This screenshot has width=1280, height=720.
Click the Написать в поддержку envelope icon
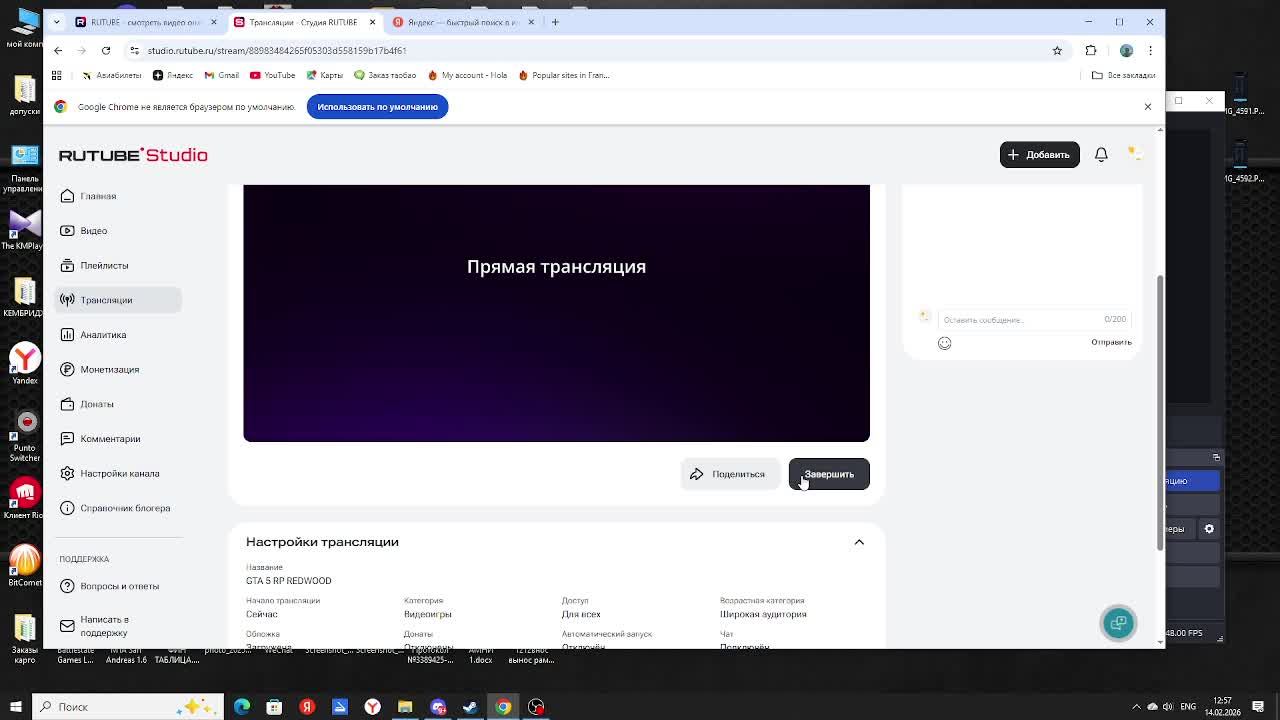(67, 626)
